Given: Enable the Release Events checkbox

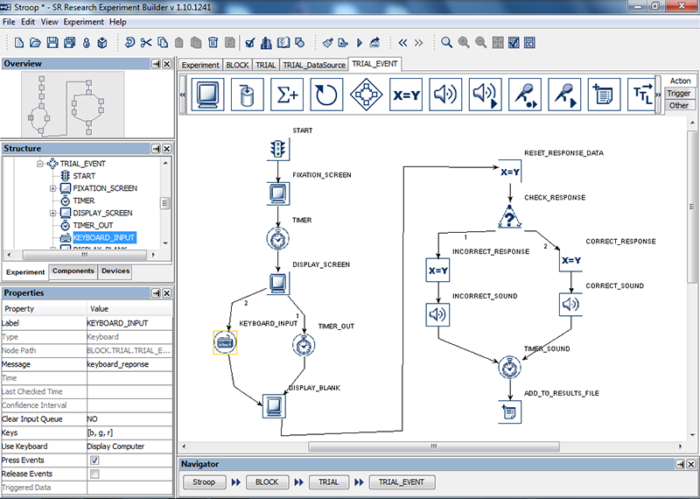Looking at the screenshot, I should [94, 474].
